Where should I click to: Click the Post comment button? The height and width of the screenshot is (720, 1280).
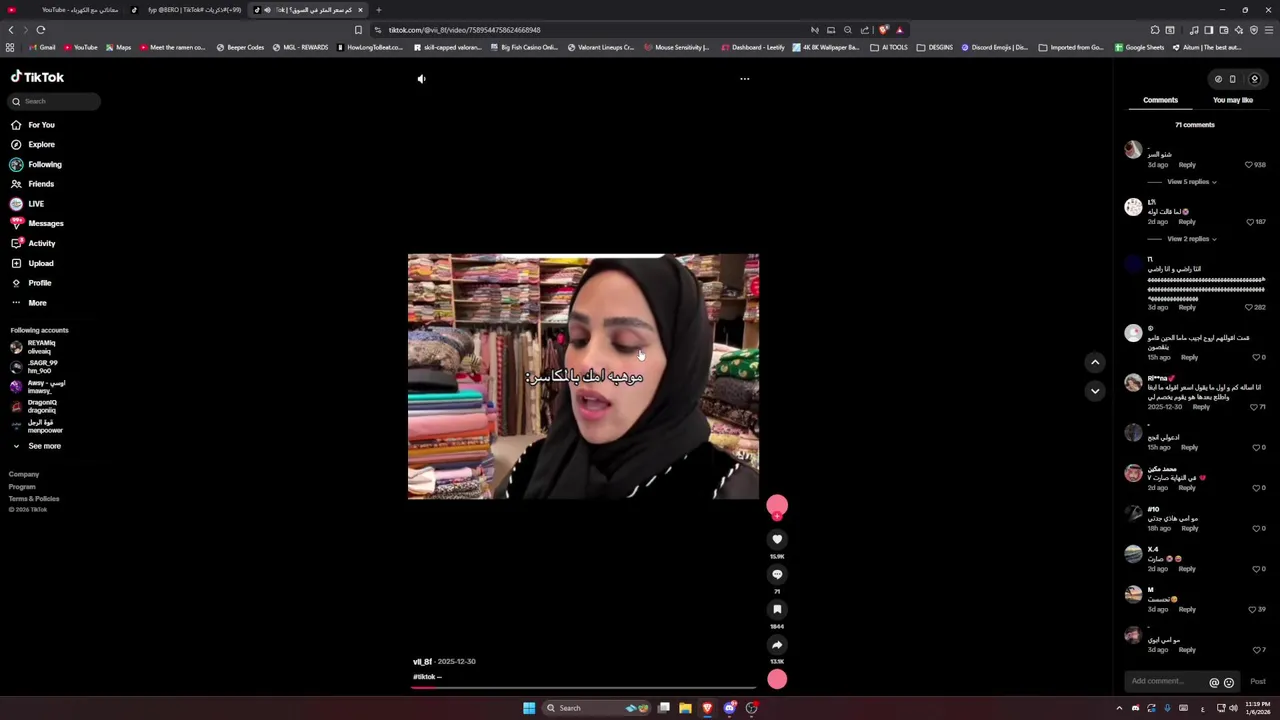coord(1257,682)
